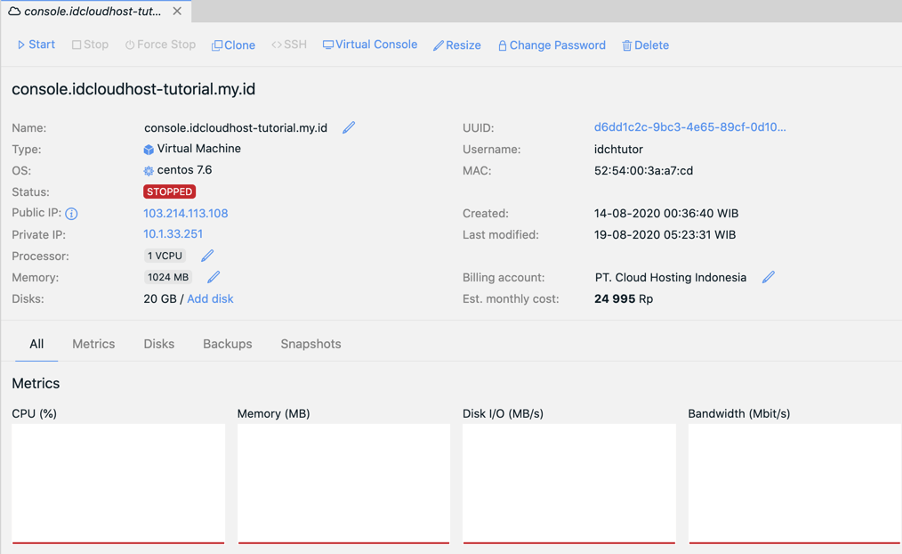Click the centos 7.6 OS text
The width and height of the screenshot is (902, 554).
(x=184, y=170)
